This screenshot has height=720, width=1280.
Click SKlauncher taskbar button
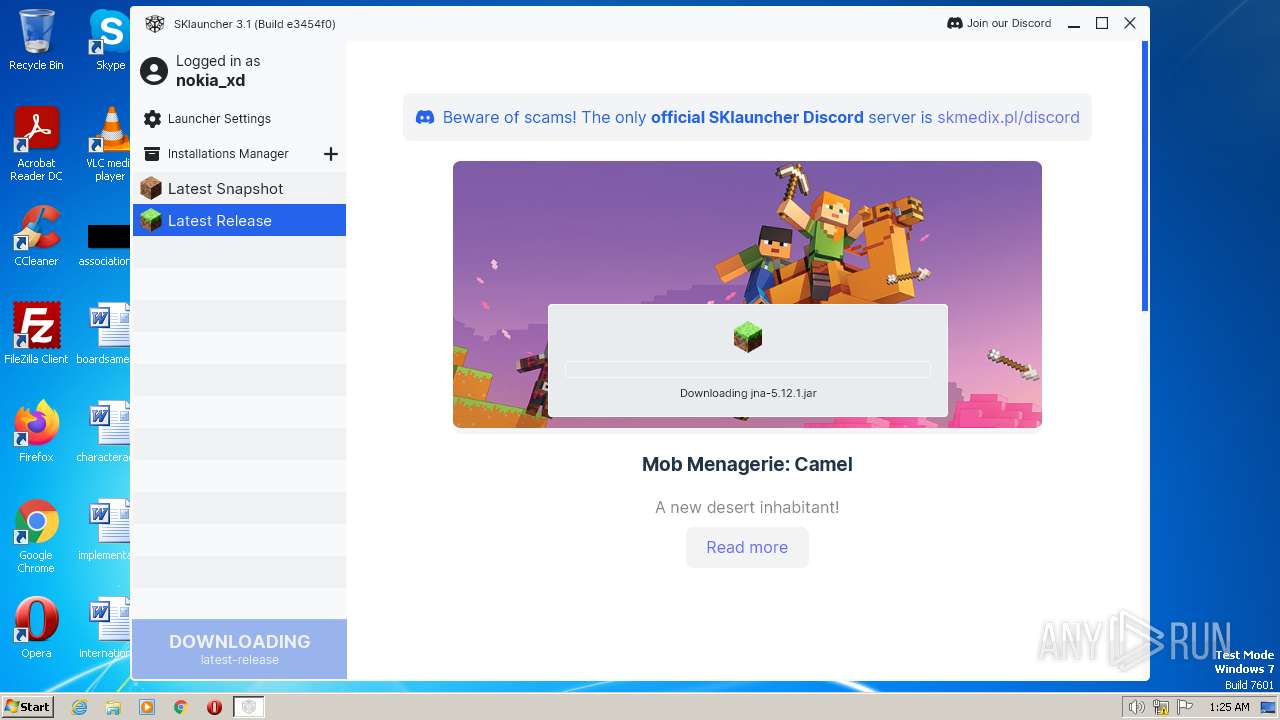pyautogui.click(x=249, y=707)
